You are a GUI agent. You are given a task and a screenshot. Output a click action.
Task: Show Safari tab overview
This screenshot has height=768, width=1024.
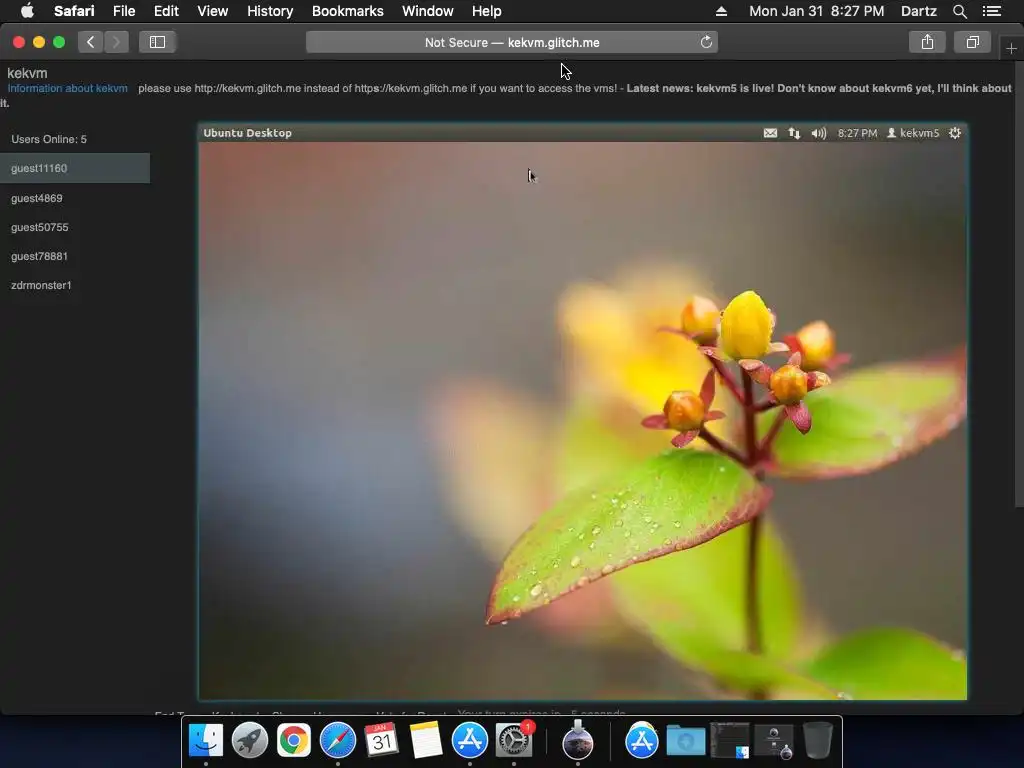pos(972,42)
